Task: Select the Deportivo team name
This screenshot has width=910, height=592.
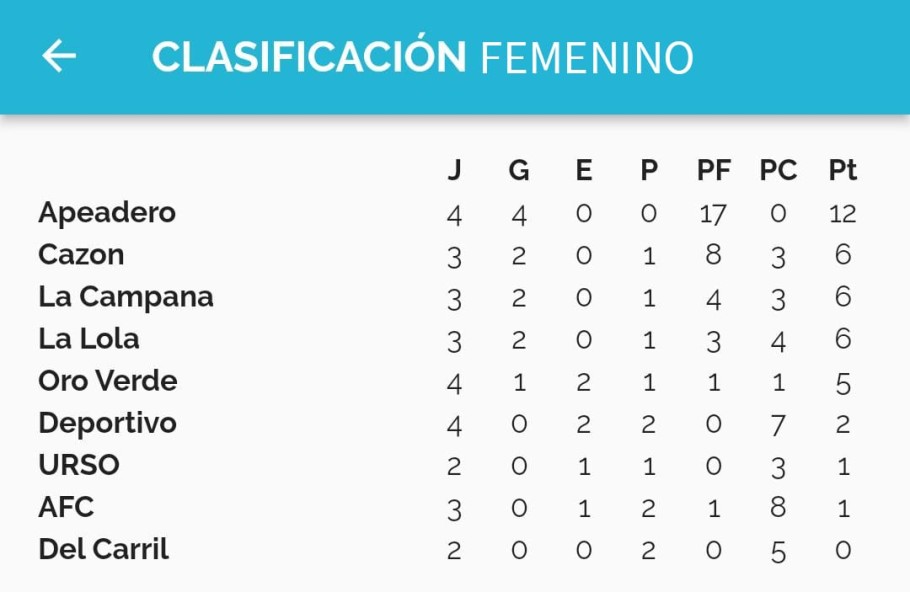Action: point(107,424)
